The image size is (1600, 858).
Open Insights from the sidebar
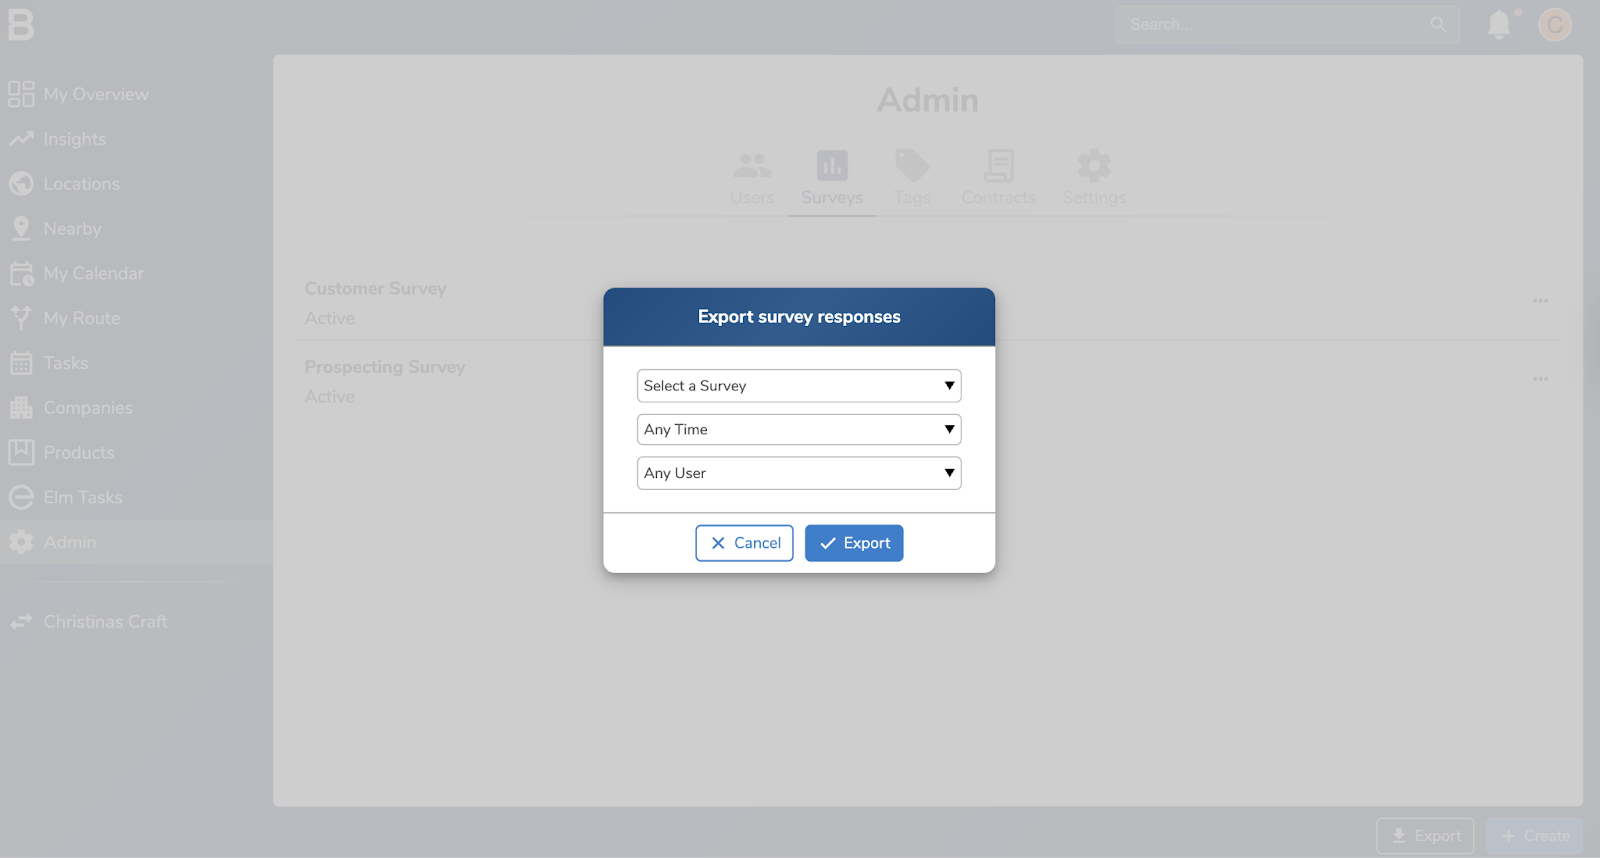pos(74,139)
